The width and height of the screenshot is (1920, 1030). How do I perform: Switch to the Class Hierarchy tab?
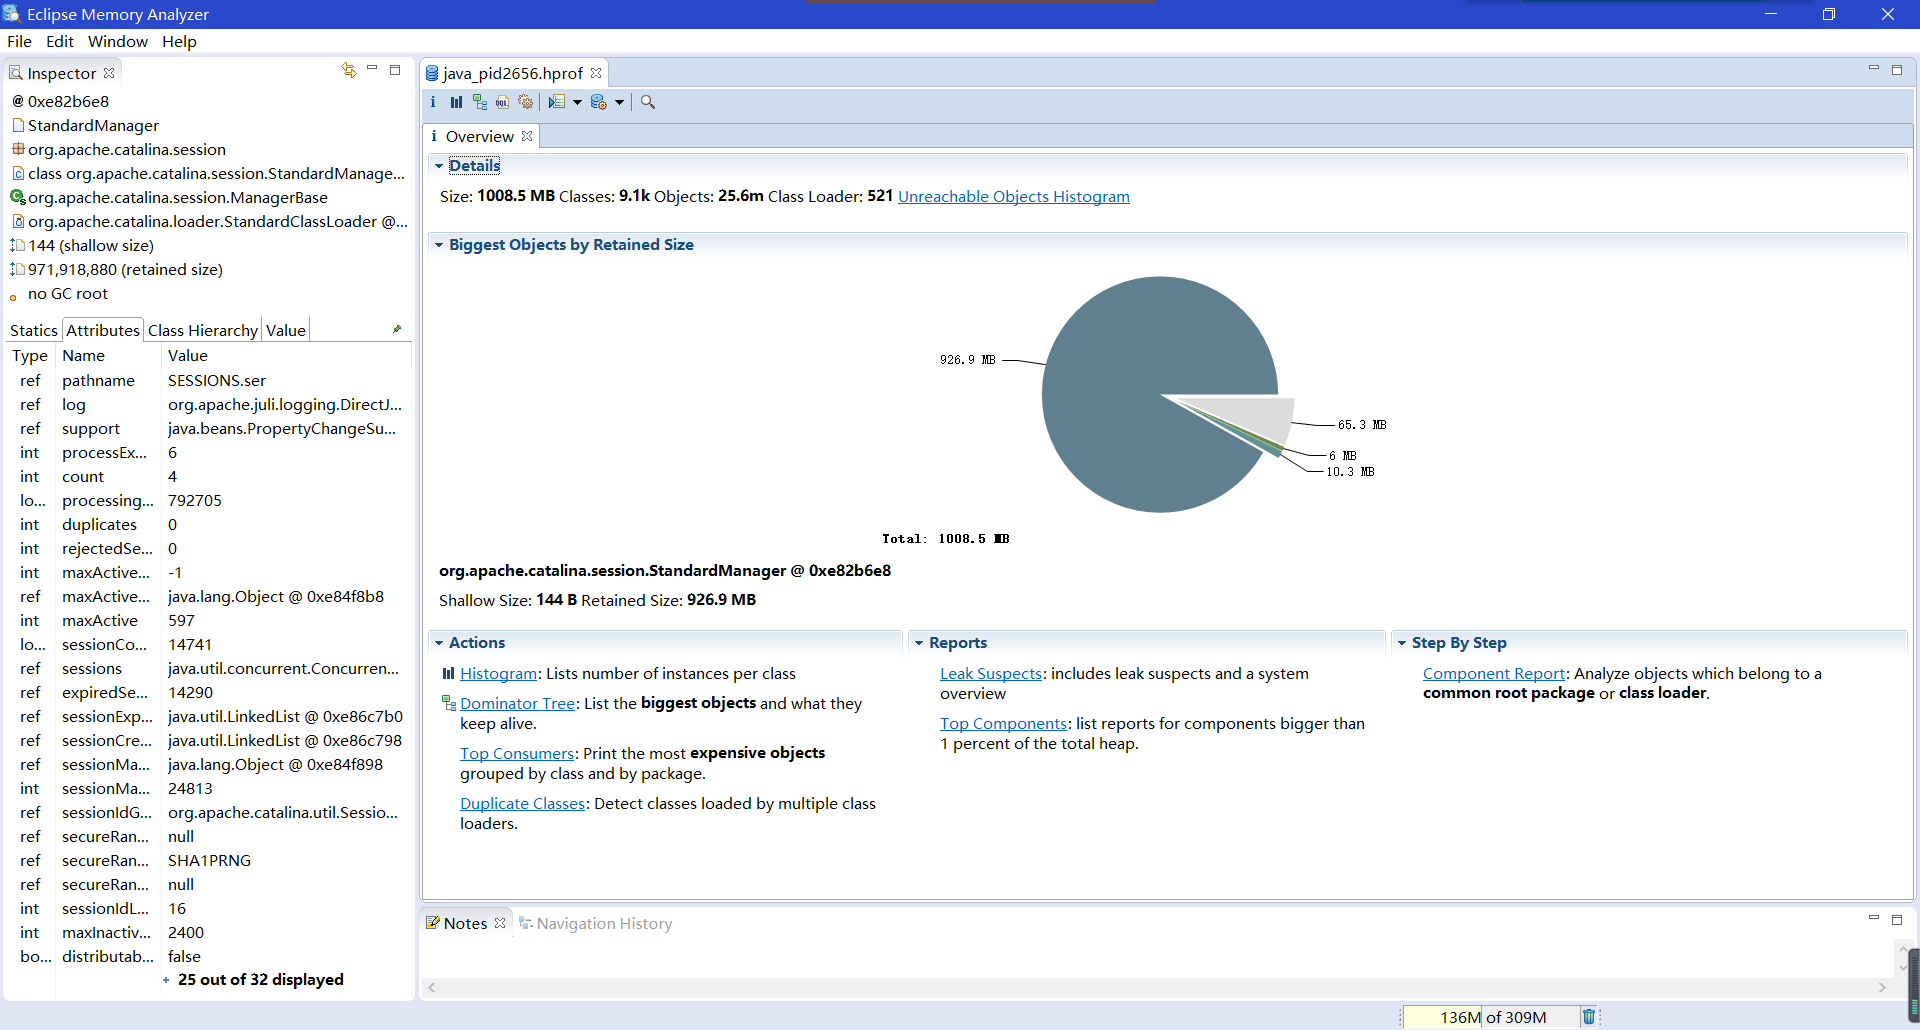(x=203, y=330)
